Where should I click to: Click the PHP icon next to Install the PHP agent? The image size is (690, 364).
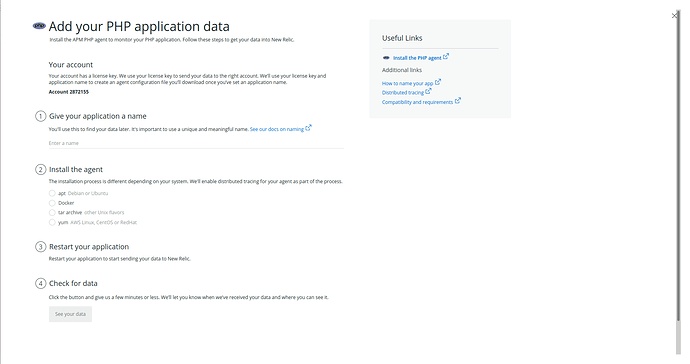386,58
